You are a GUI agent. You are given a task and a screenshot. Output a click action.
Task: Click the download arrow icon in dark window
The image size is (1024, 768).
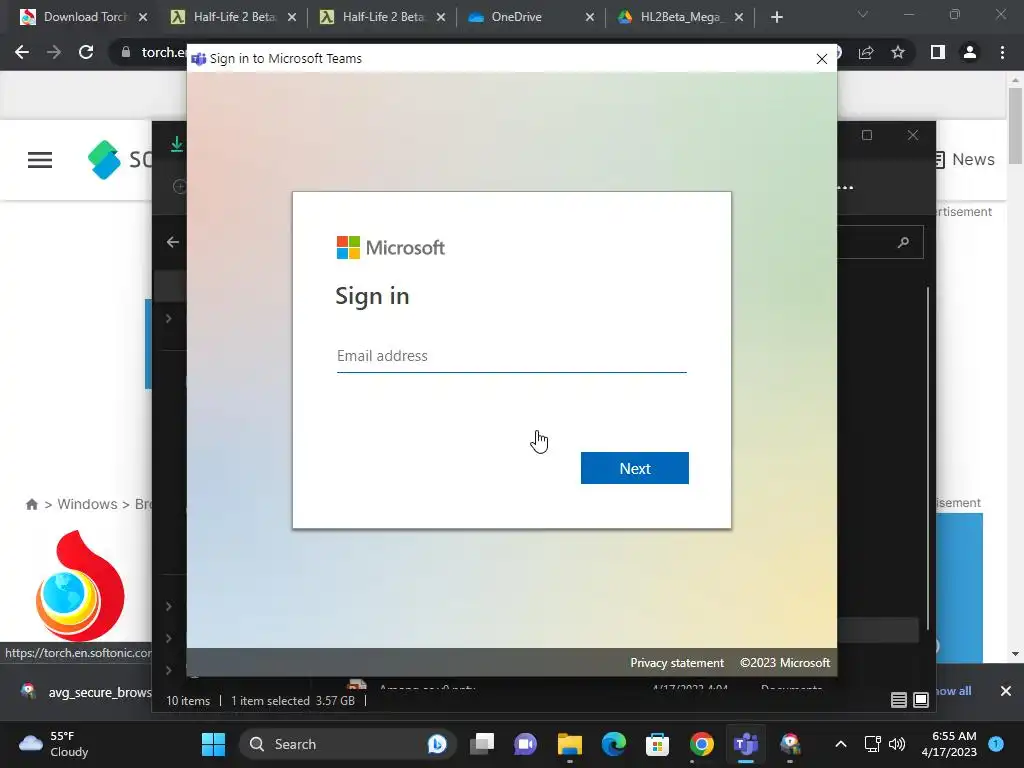tap(176, 144)
